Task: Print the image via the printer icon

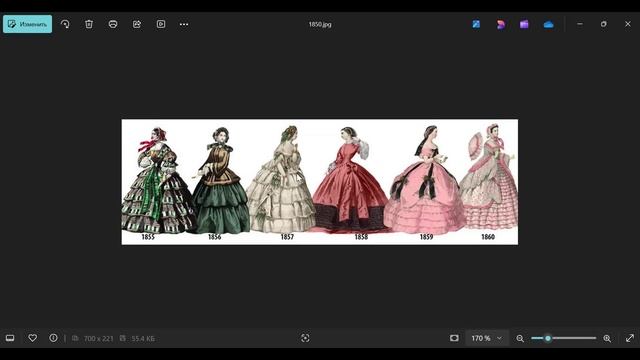Action: 113,24
